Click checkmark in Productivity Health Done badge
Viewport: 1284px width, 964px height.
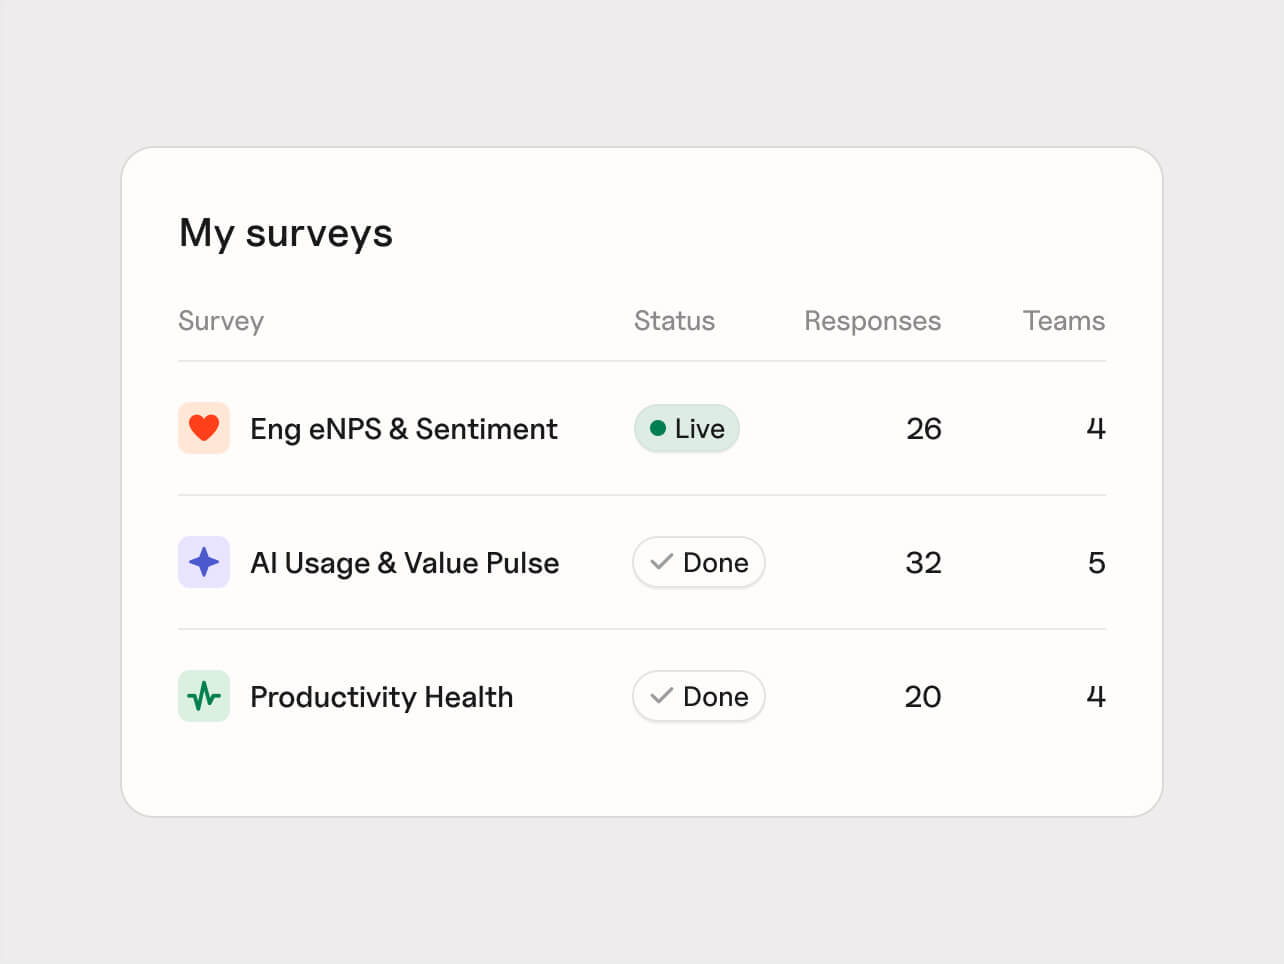(x=661, y=696)
